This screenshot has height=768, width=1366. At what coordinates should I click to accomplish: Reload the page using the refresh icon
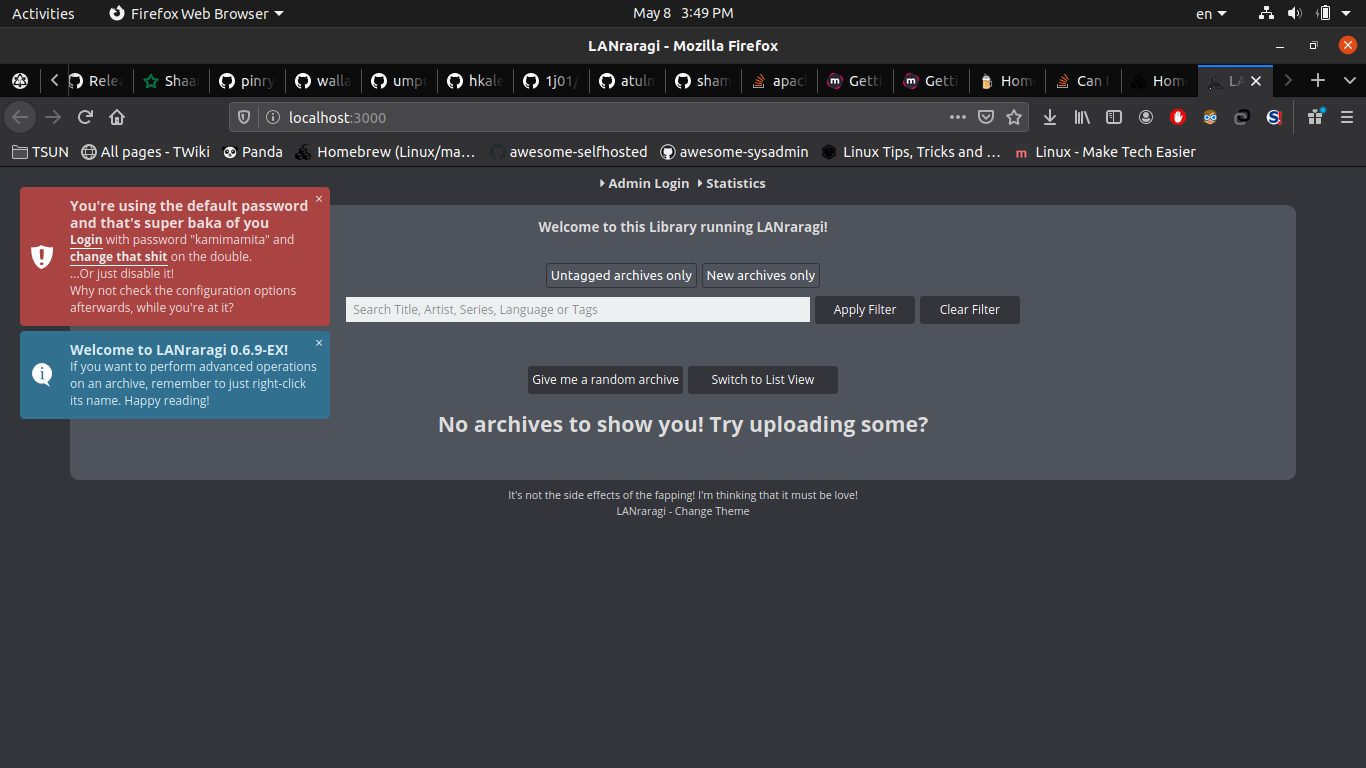coord(85,117)
